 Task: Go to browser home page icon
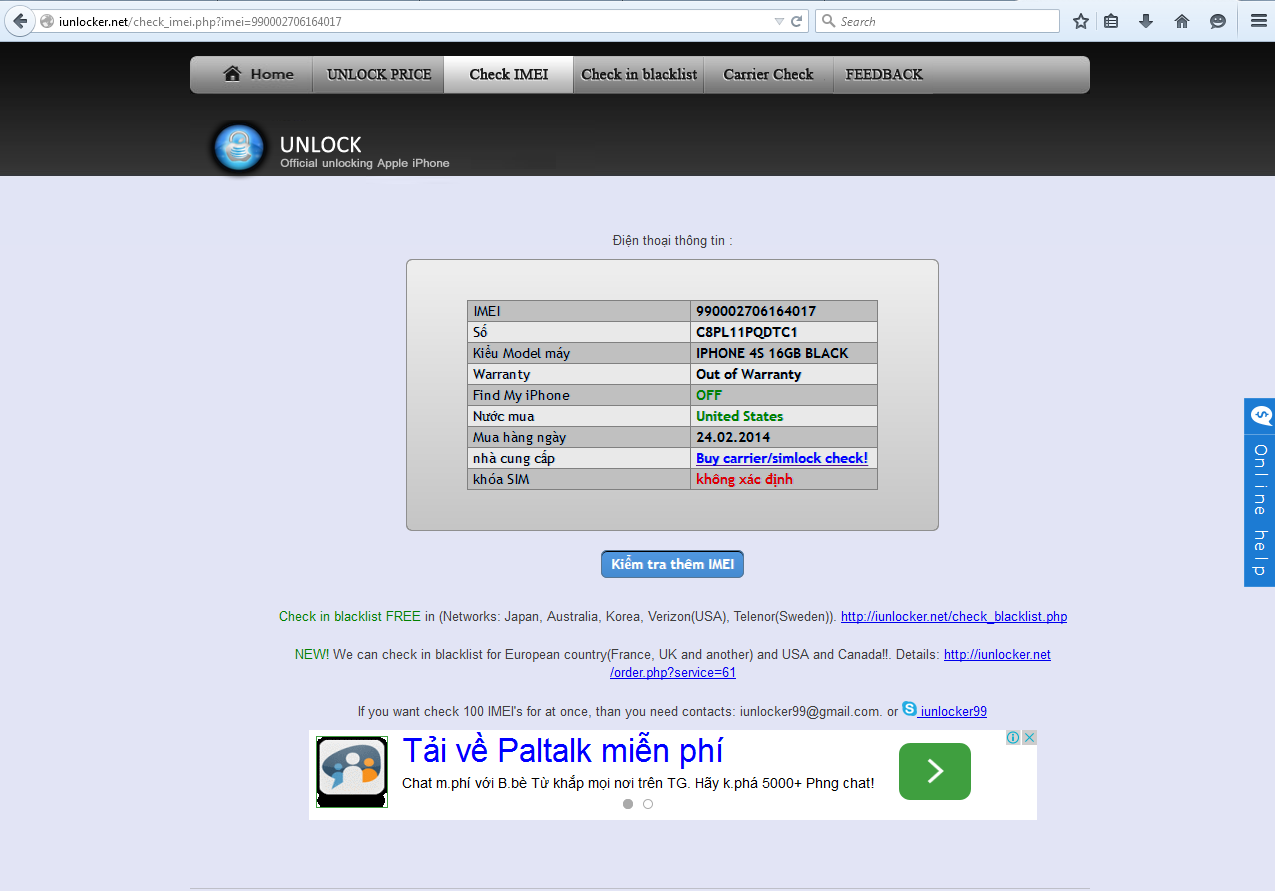tap(1182, 21)
